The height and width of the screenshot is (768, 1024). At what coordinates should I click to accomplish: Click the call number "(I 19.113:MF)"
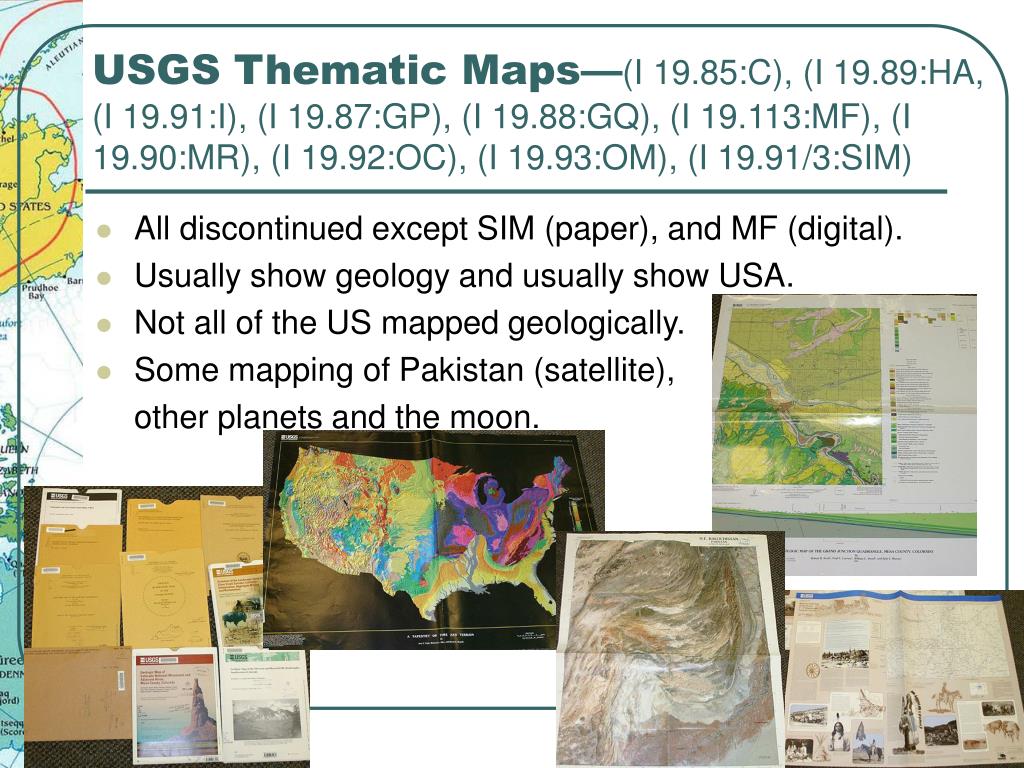coord(773,116)
